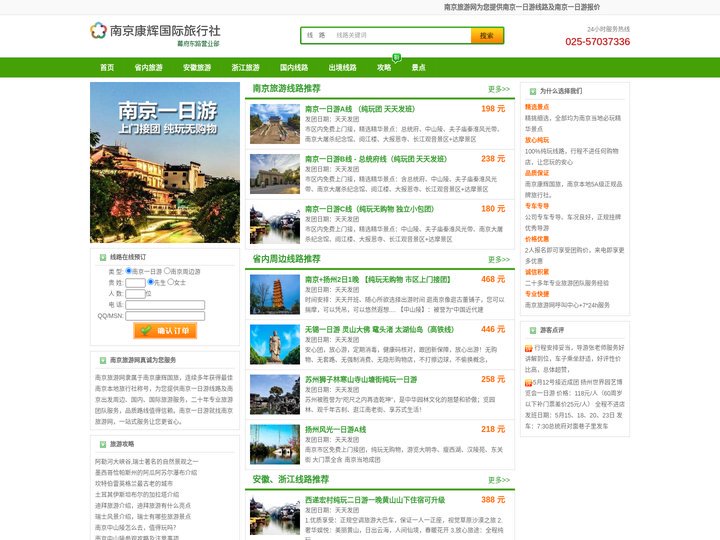The image size is (720, 540).
Task: Open 出境线路 navigation item
Action: (x=343, y=68)
